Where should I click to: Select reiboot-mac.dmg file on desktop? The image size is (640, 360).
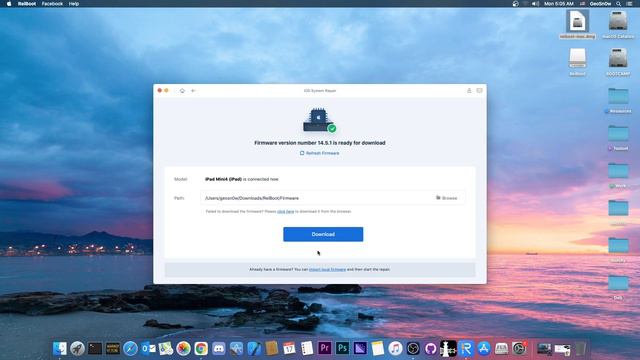(x=577, y=24)
